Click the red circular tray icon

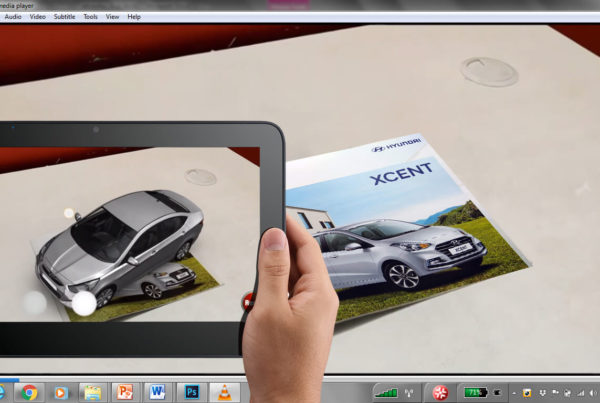[440, 391]
